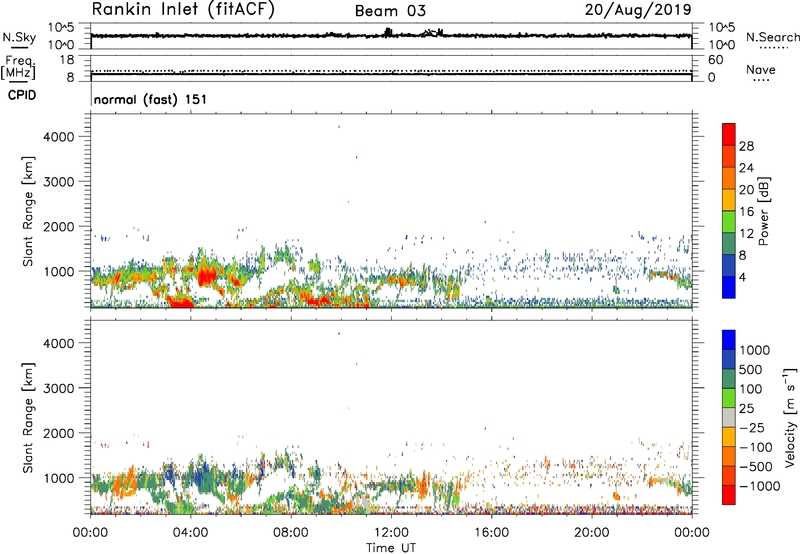
Task: Click the power colorbar value '4'
Action: (742, 277)
